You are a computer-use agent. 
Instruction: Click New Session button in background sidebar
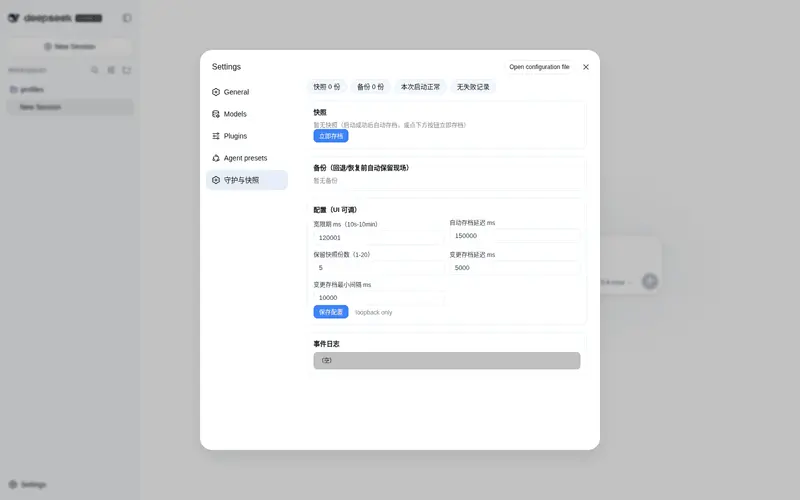pyautogui.click(x=70, y=46)
